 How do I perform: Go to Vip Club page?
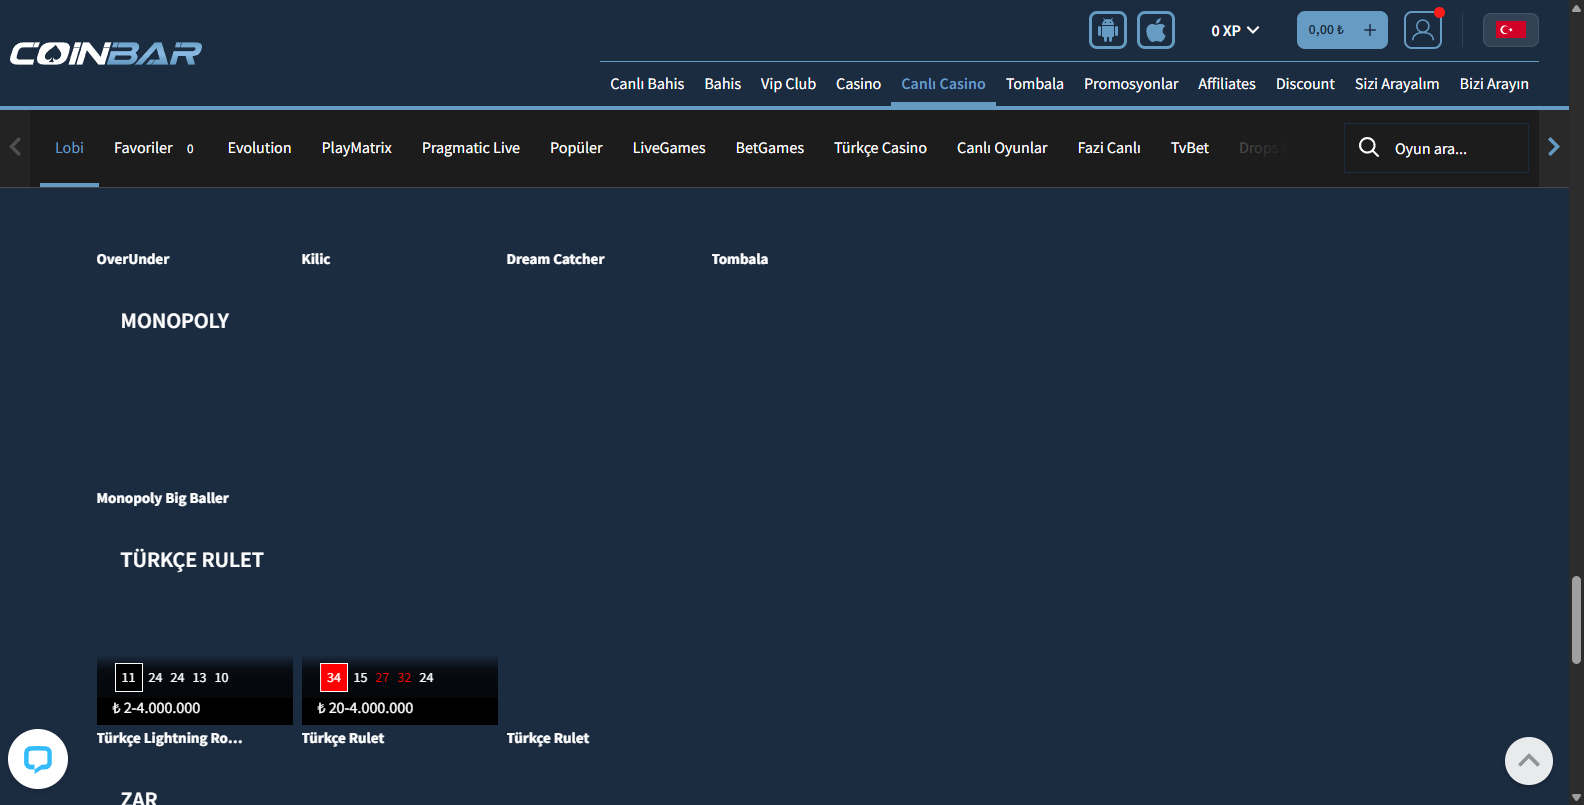[x=788, y=84]
